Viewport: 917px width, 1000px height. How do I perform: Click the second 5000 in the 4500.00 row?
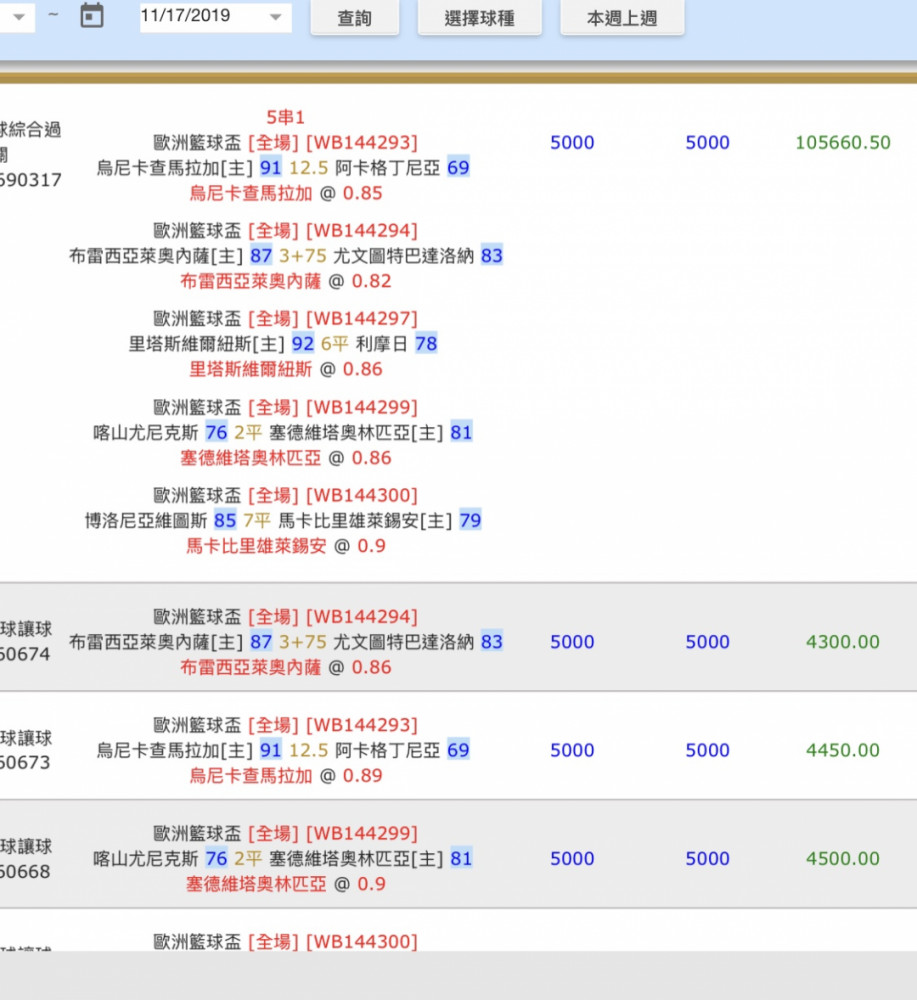[x=707, y=858]
